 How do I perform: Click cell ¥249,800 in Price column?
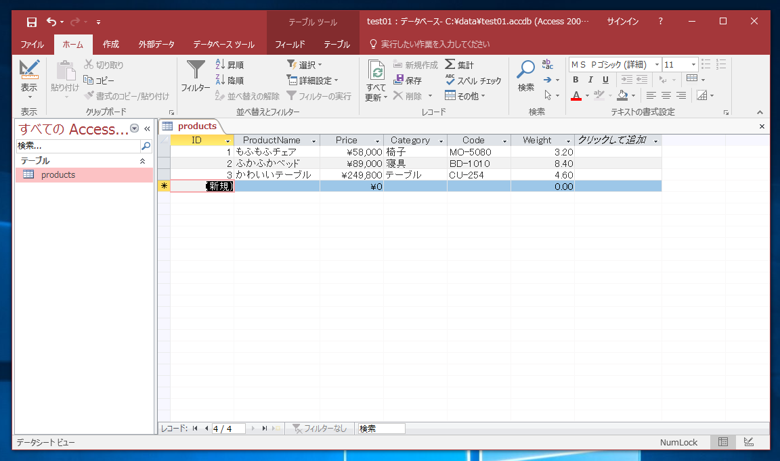tap(352, 175)
